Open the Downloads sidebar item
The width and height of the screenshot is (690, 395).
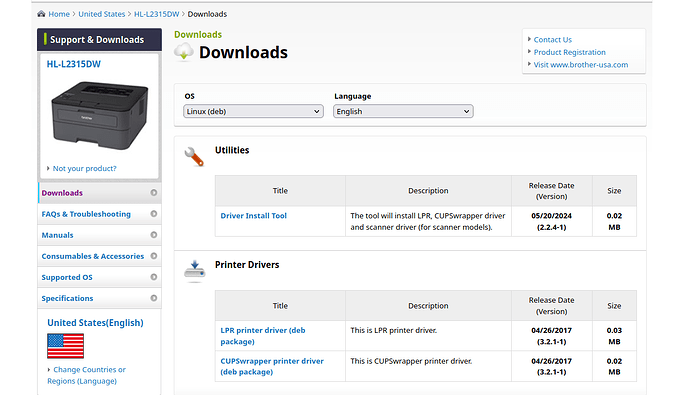(x=99, y=193)
